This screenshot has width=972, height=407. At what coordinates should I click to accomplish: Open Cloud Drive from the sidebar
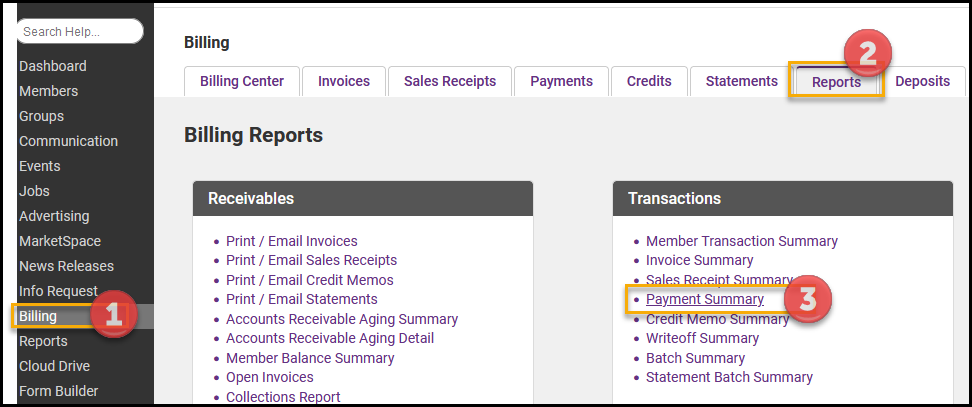[54, 366]
